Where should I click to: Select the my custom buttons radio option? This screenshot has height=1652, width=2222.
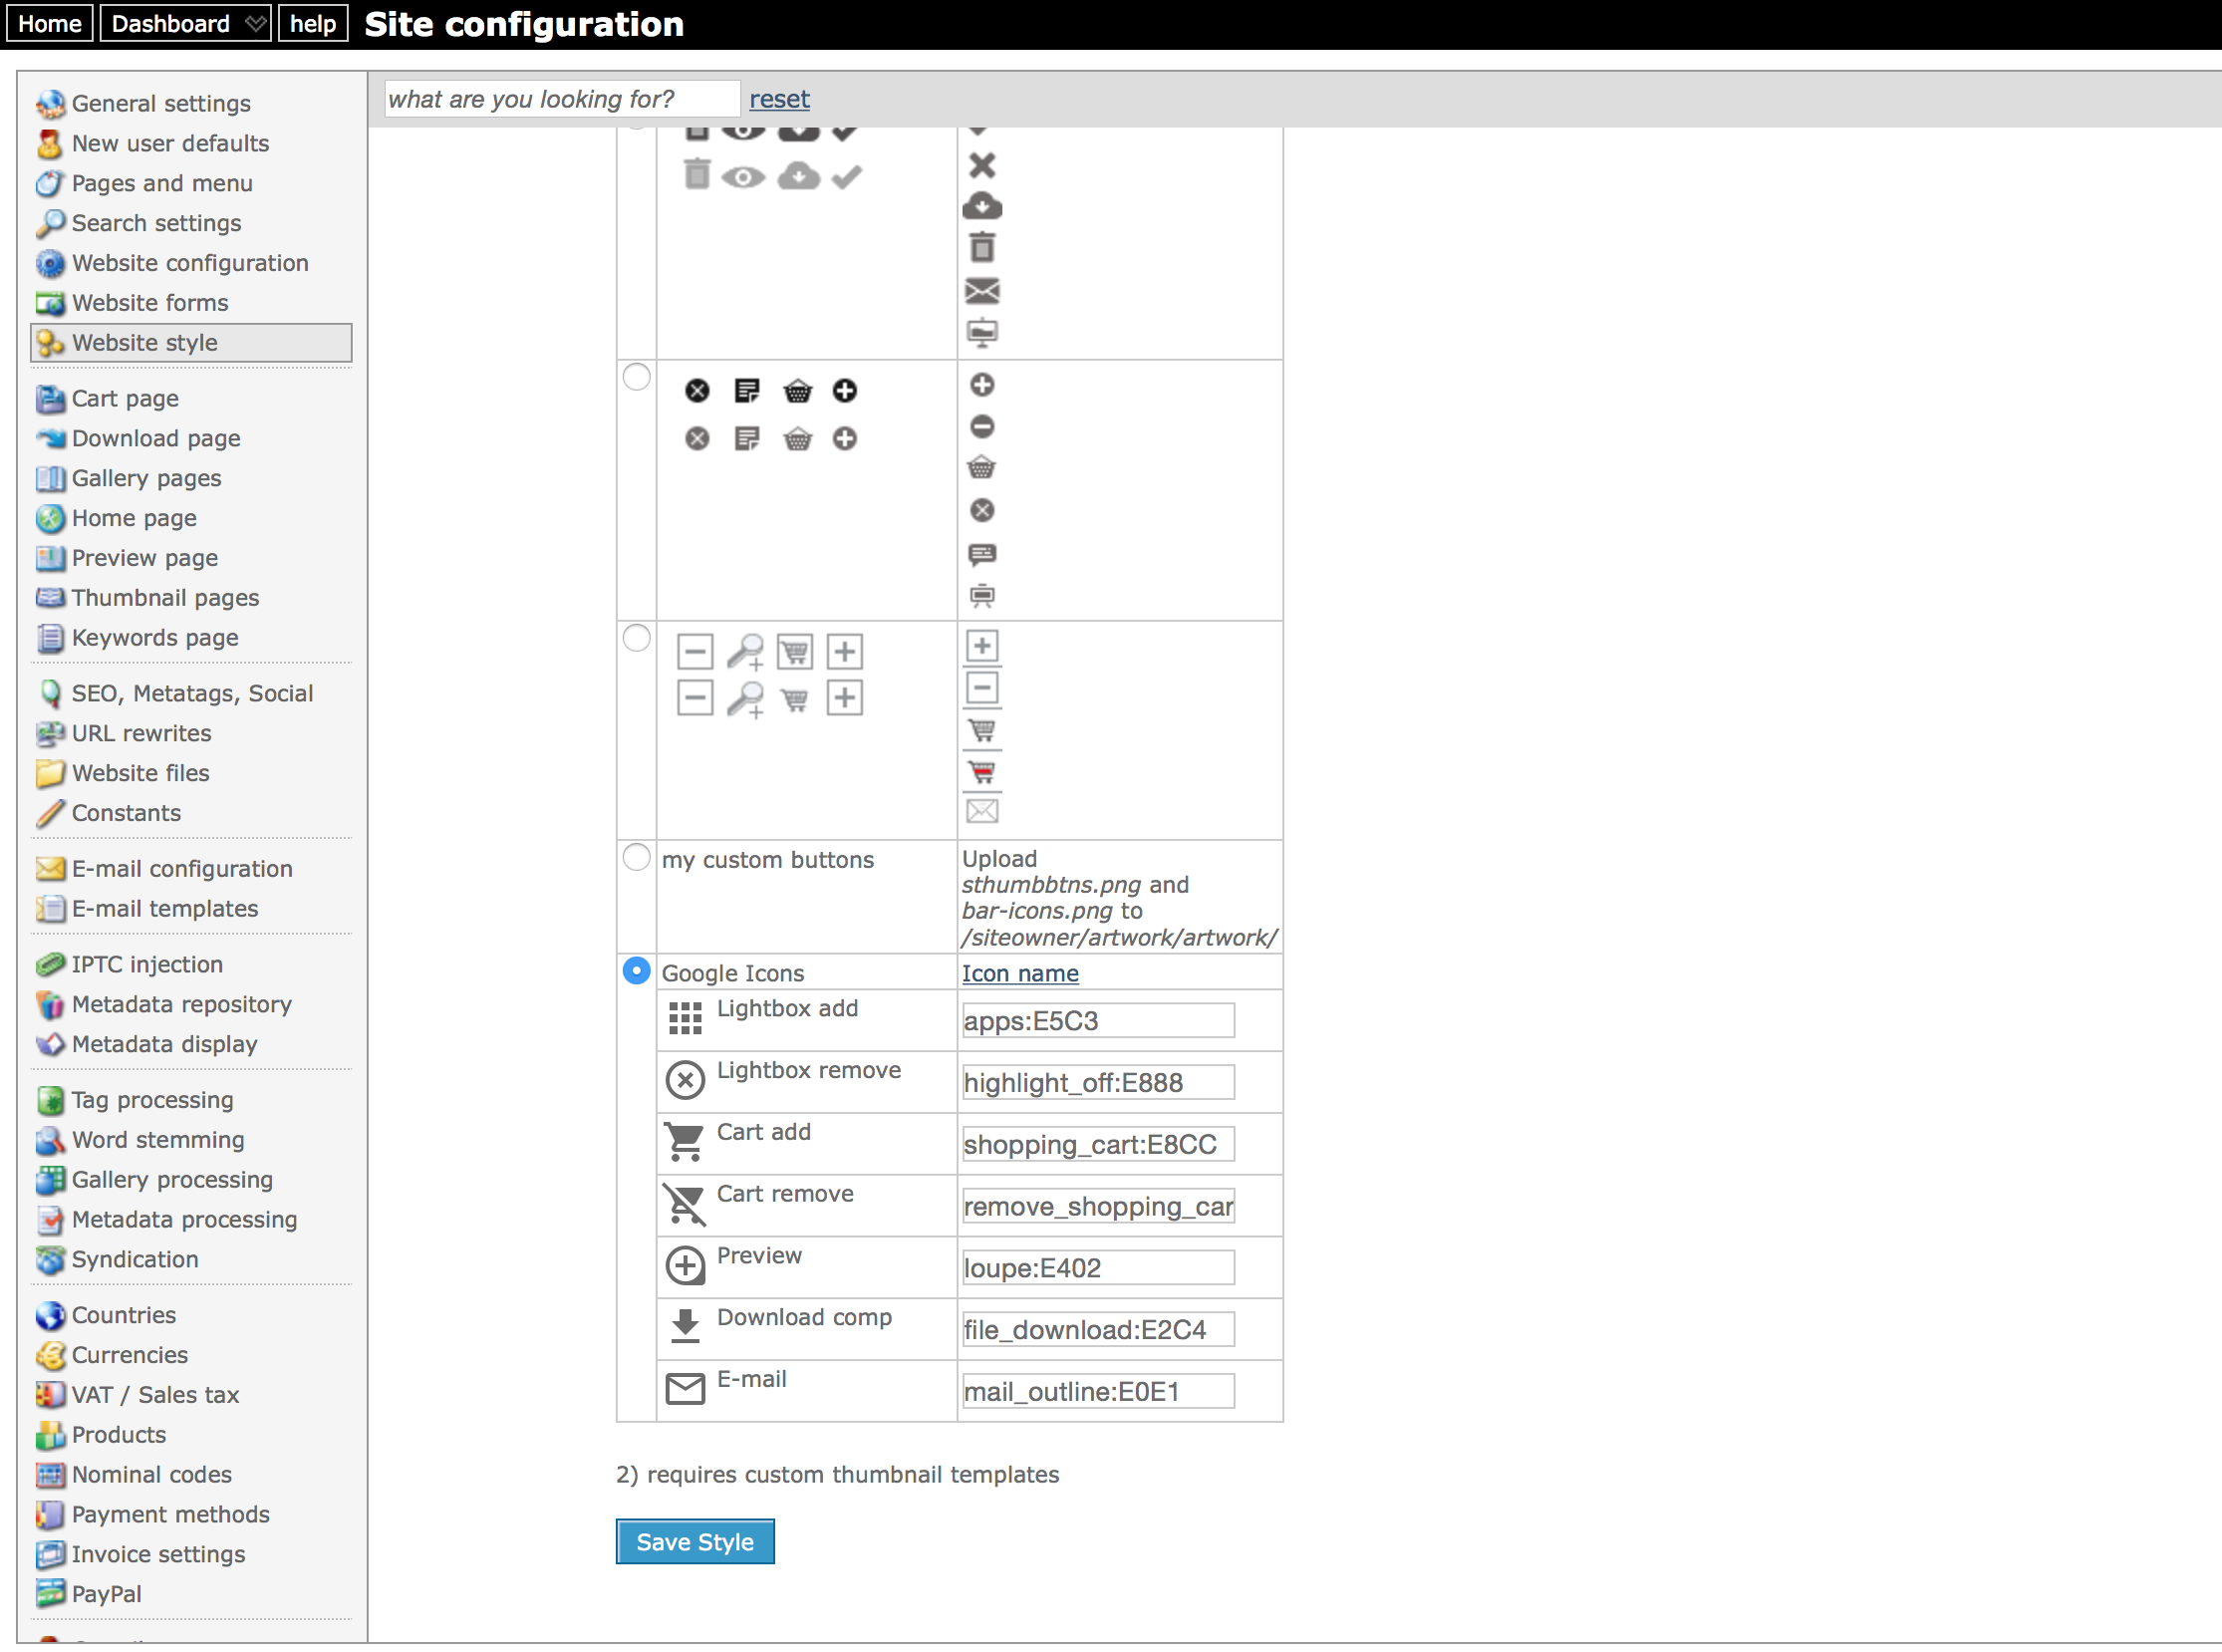[x=636, y=858]
